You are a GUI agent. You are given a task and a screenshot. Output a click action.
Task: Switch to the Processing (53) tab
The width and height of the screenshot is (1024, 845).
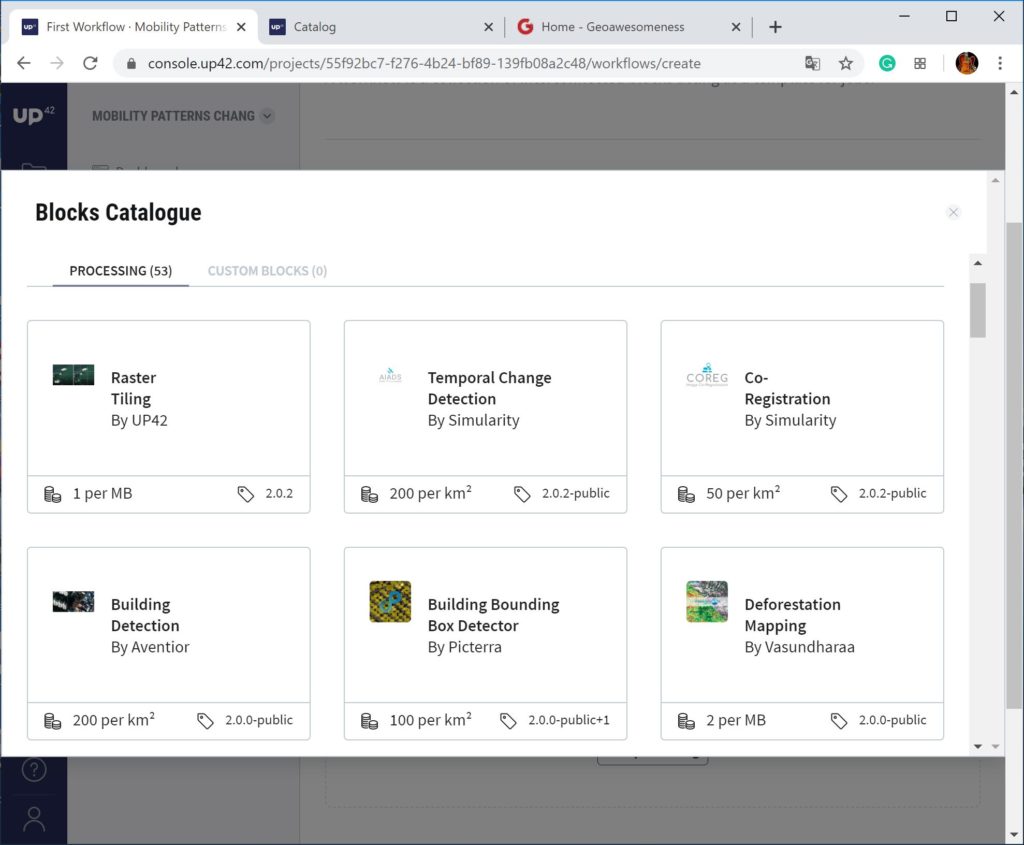tap(121, 270)
